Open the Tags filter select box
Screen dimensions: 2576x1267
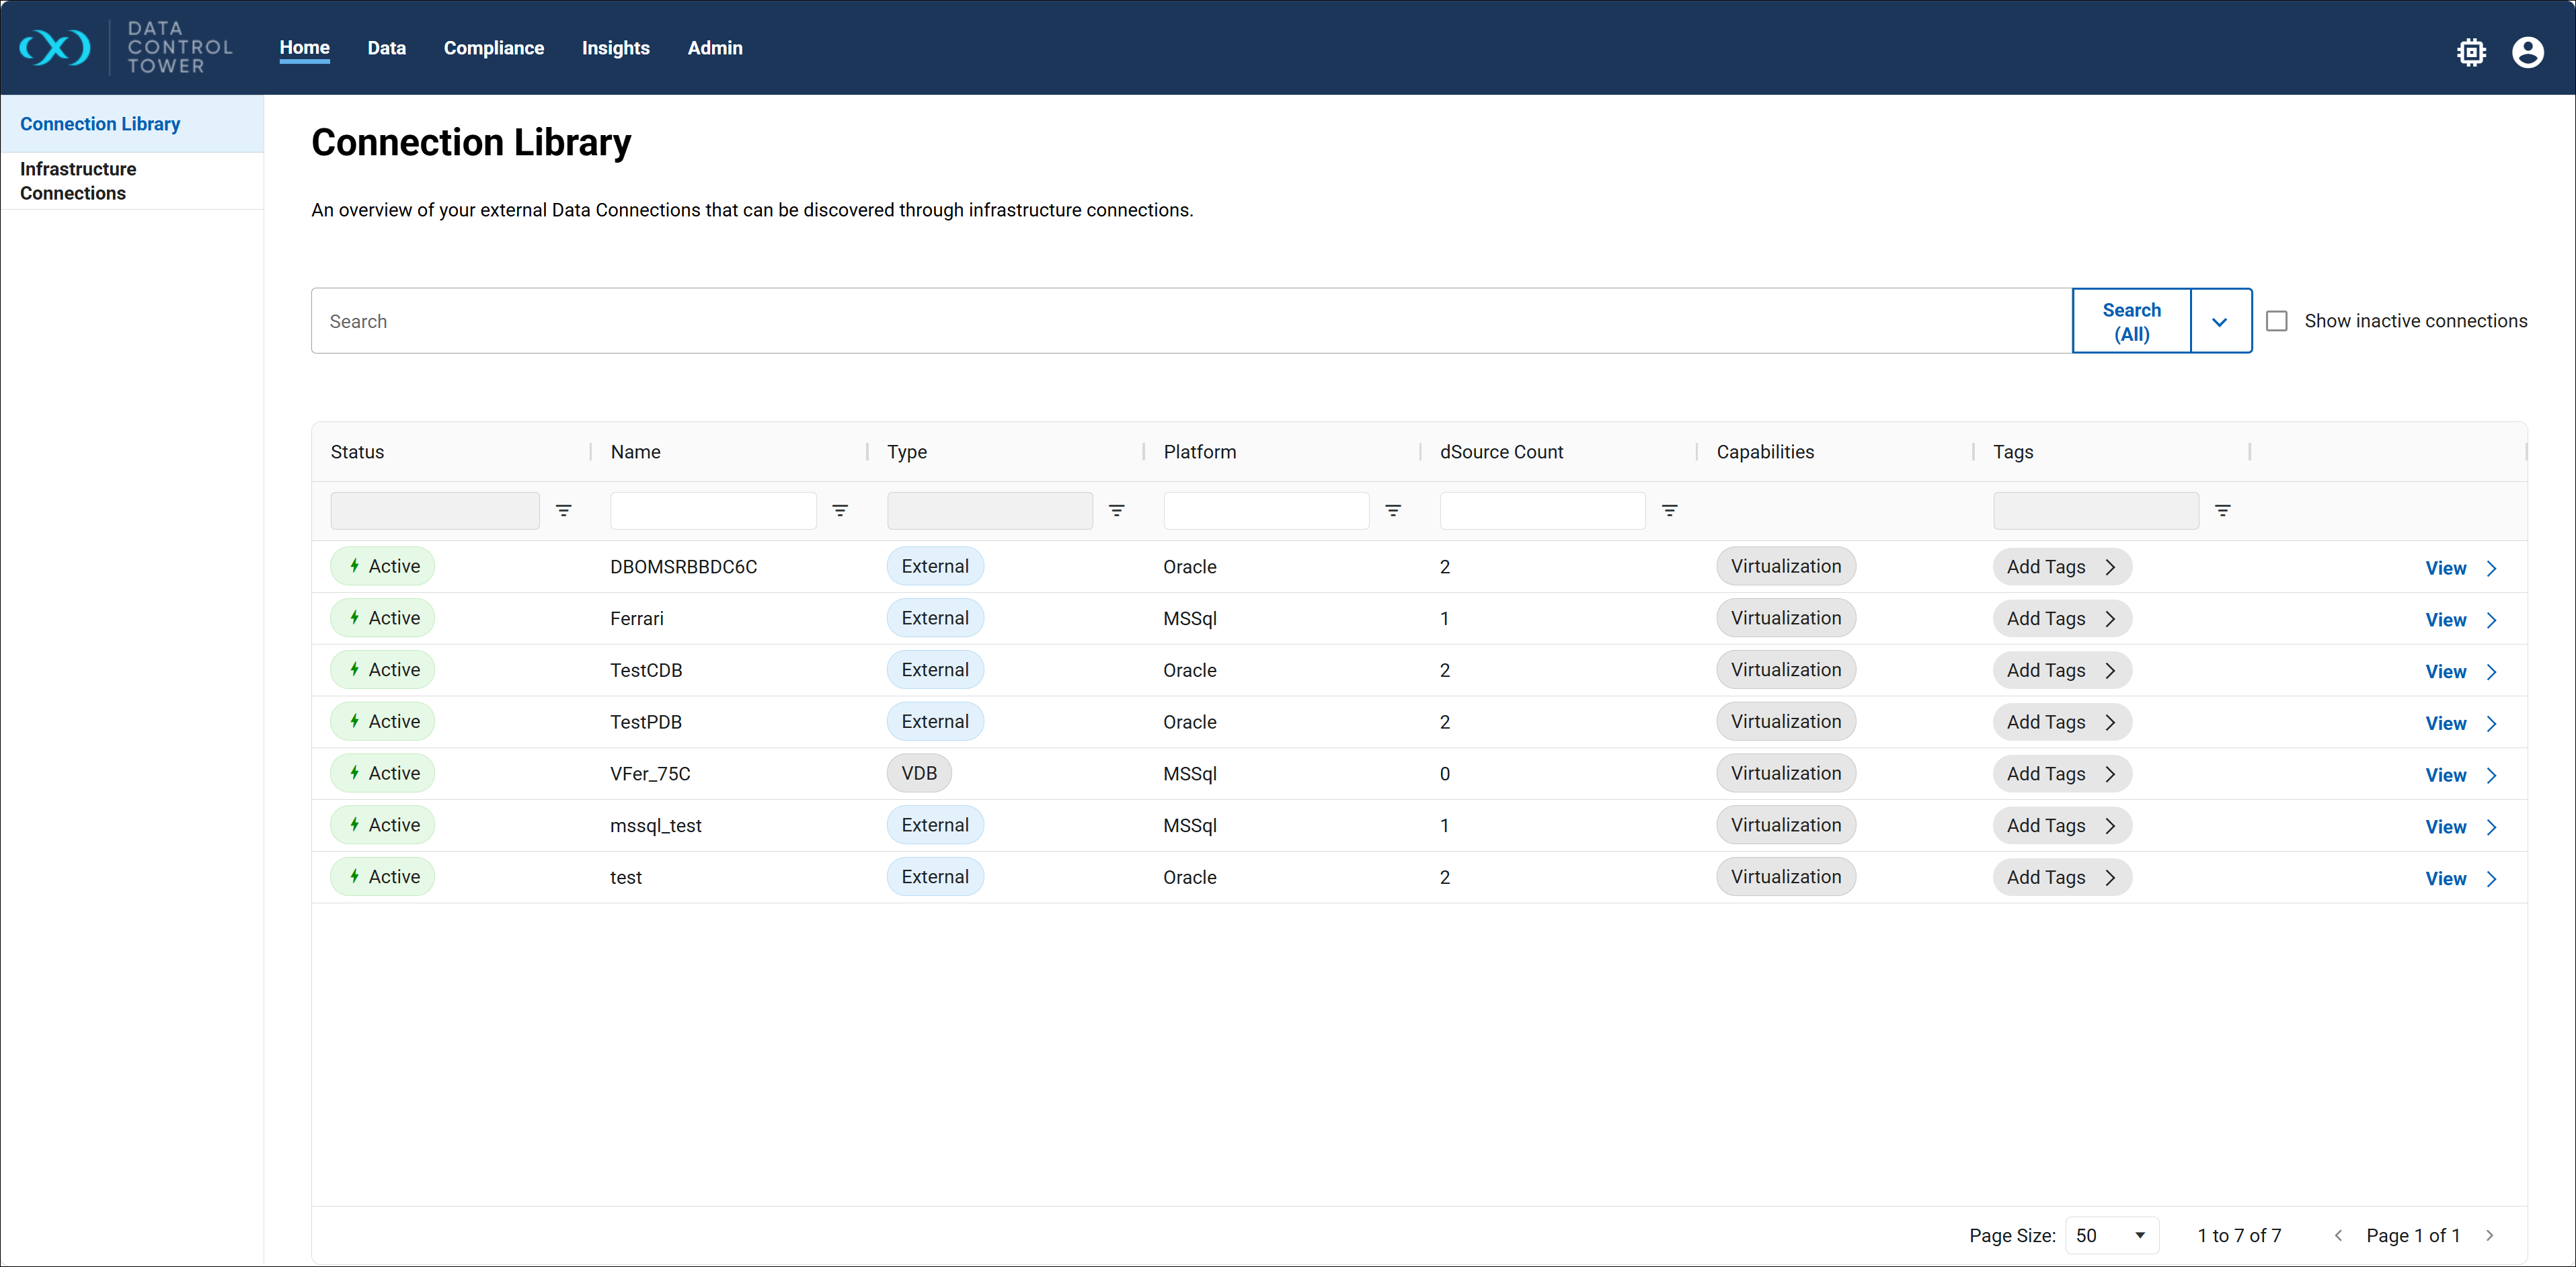2096,510
